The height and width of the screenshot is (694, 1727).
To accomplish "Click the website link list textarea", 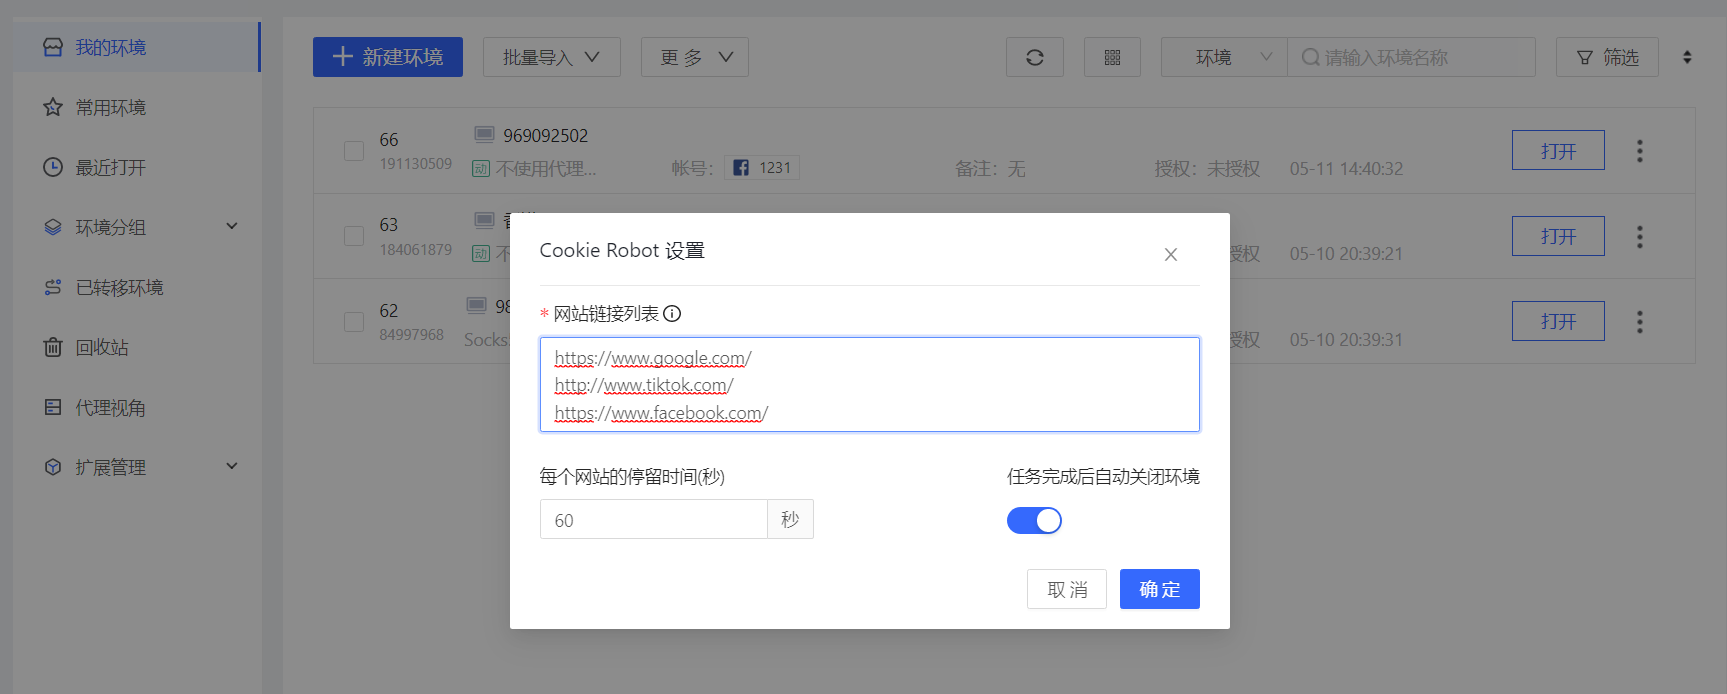I will [870, 385].
